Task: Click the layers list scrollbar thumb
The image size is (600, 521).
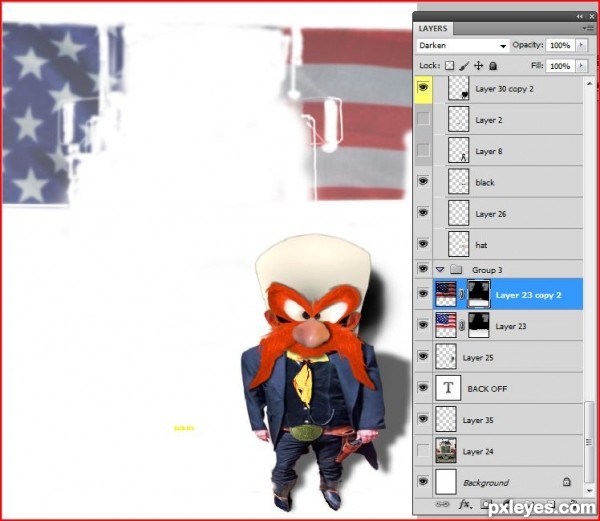Action: [x=590, y=442]
